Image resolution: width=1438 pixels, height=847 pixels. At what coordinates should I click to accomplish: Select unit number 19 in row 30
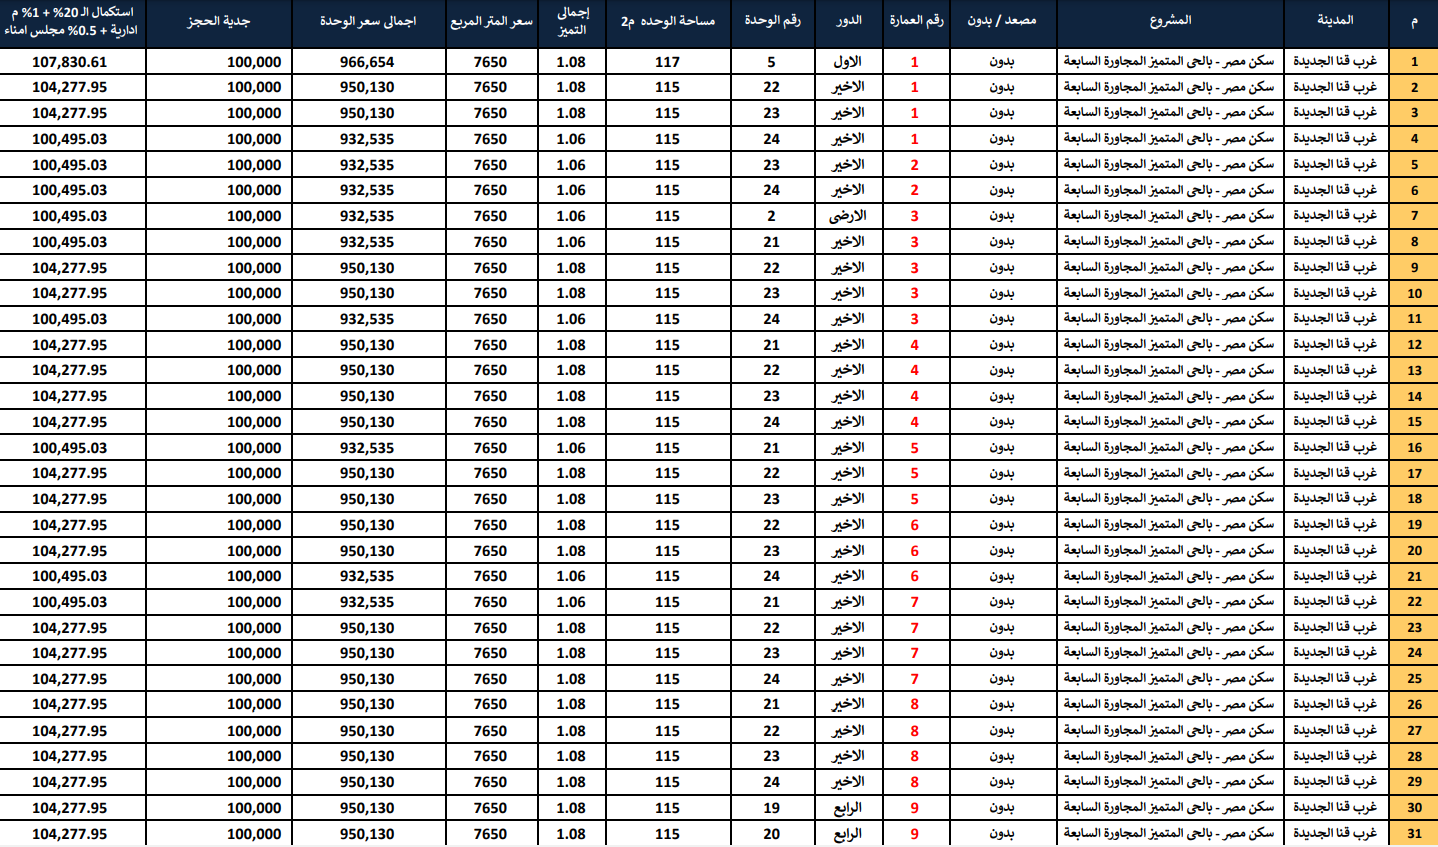tap(771, 808)
